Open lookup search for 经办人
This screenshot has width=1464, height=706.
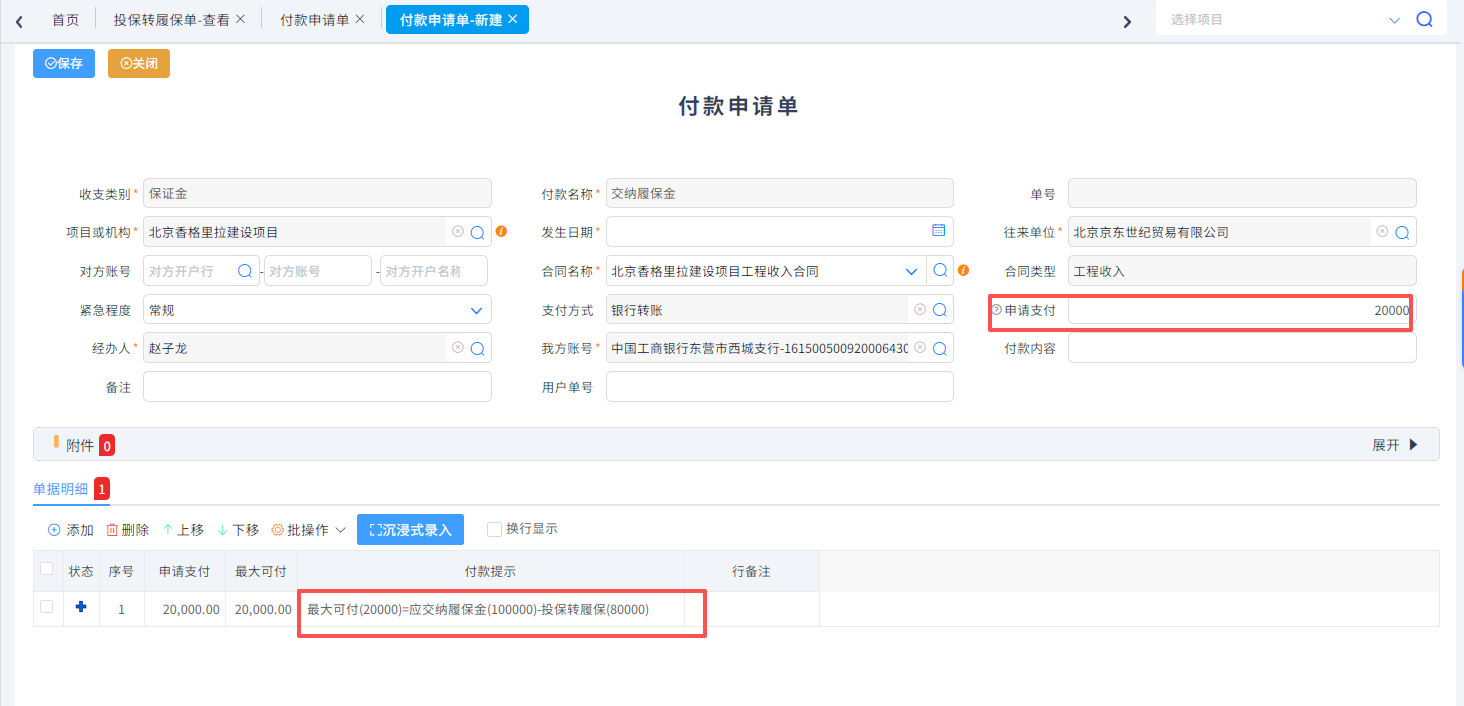[x=477, y=348]
